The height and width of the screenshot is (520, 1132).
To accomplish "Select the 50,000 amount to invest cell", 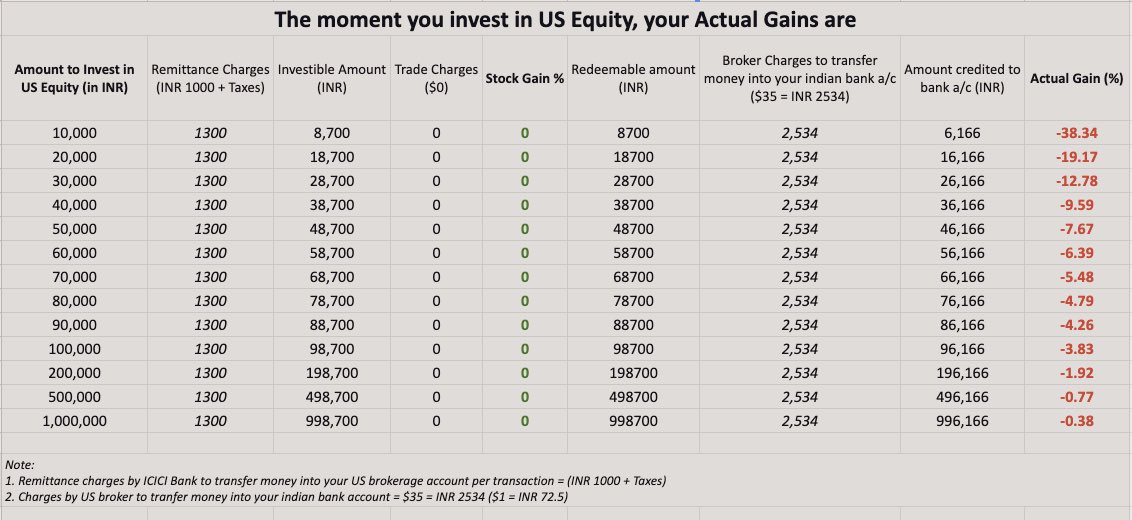I will 74,229.
